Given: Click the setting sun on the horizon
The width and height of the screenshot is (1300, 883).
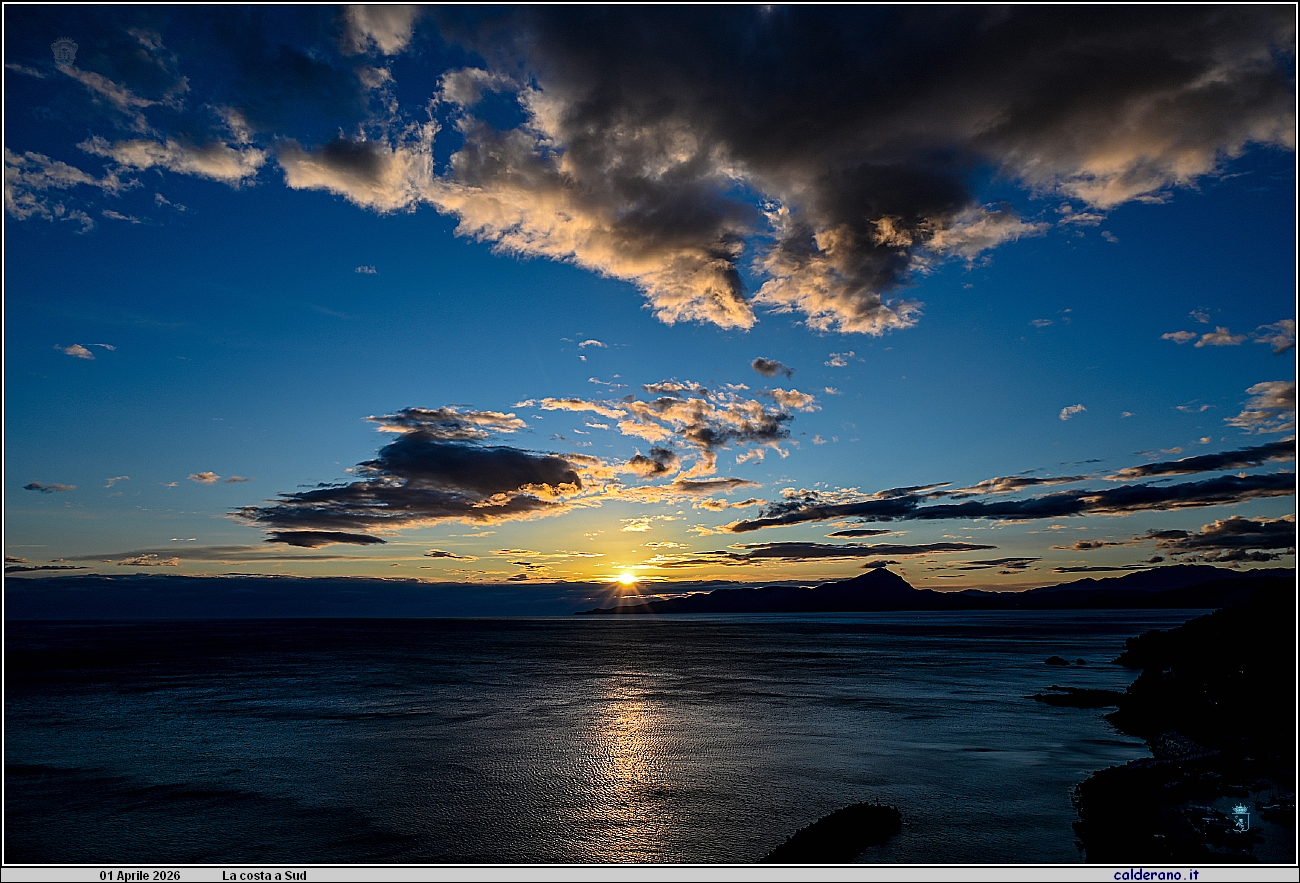Looking at the screenshot, I should pos(626,577).
